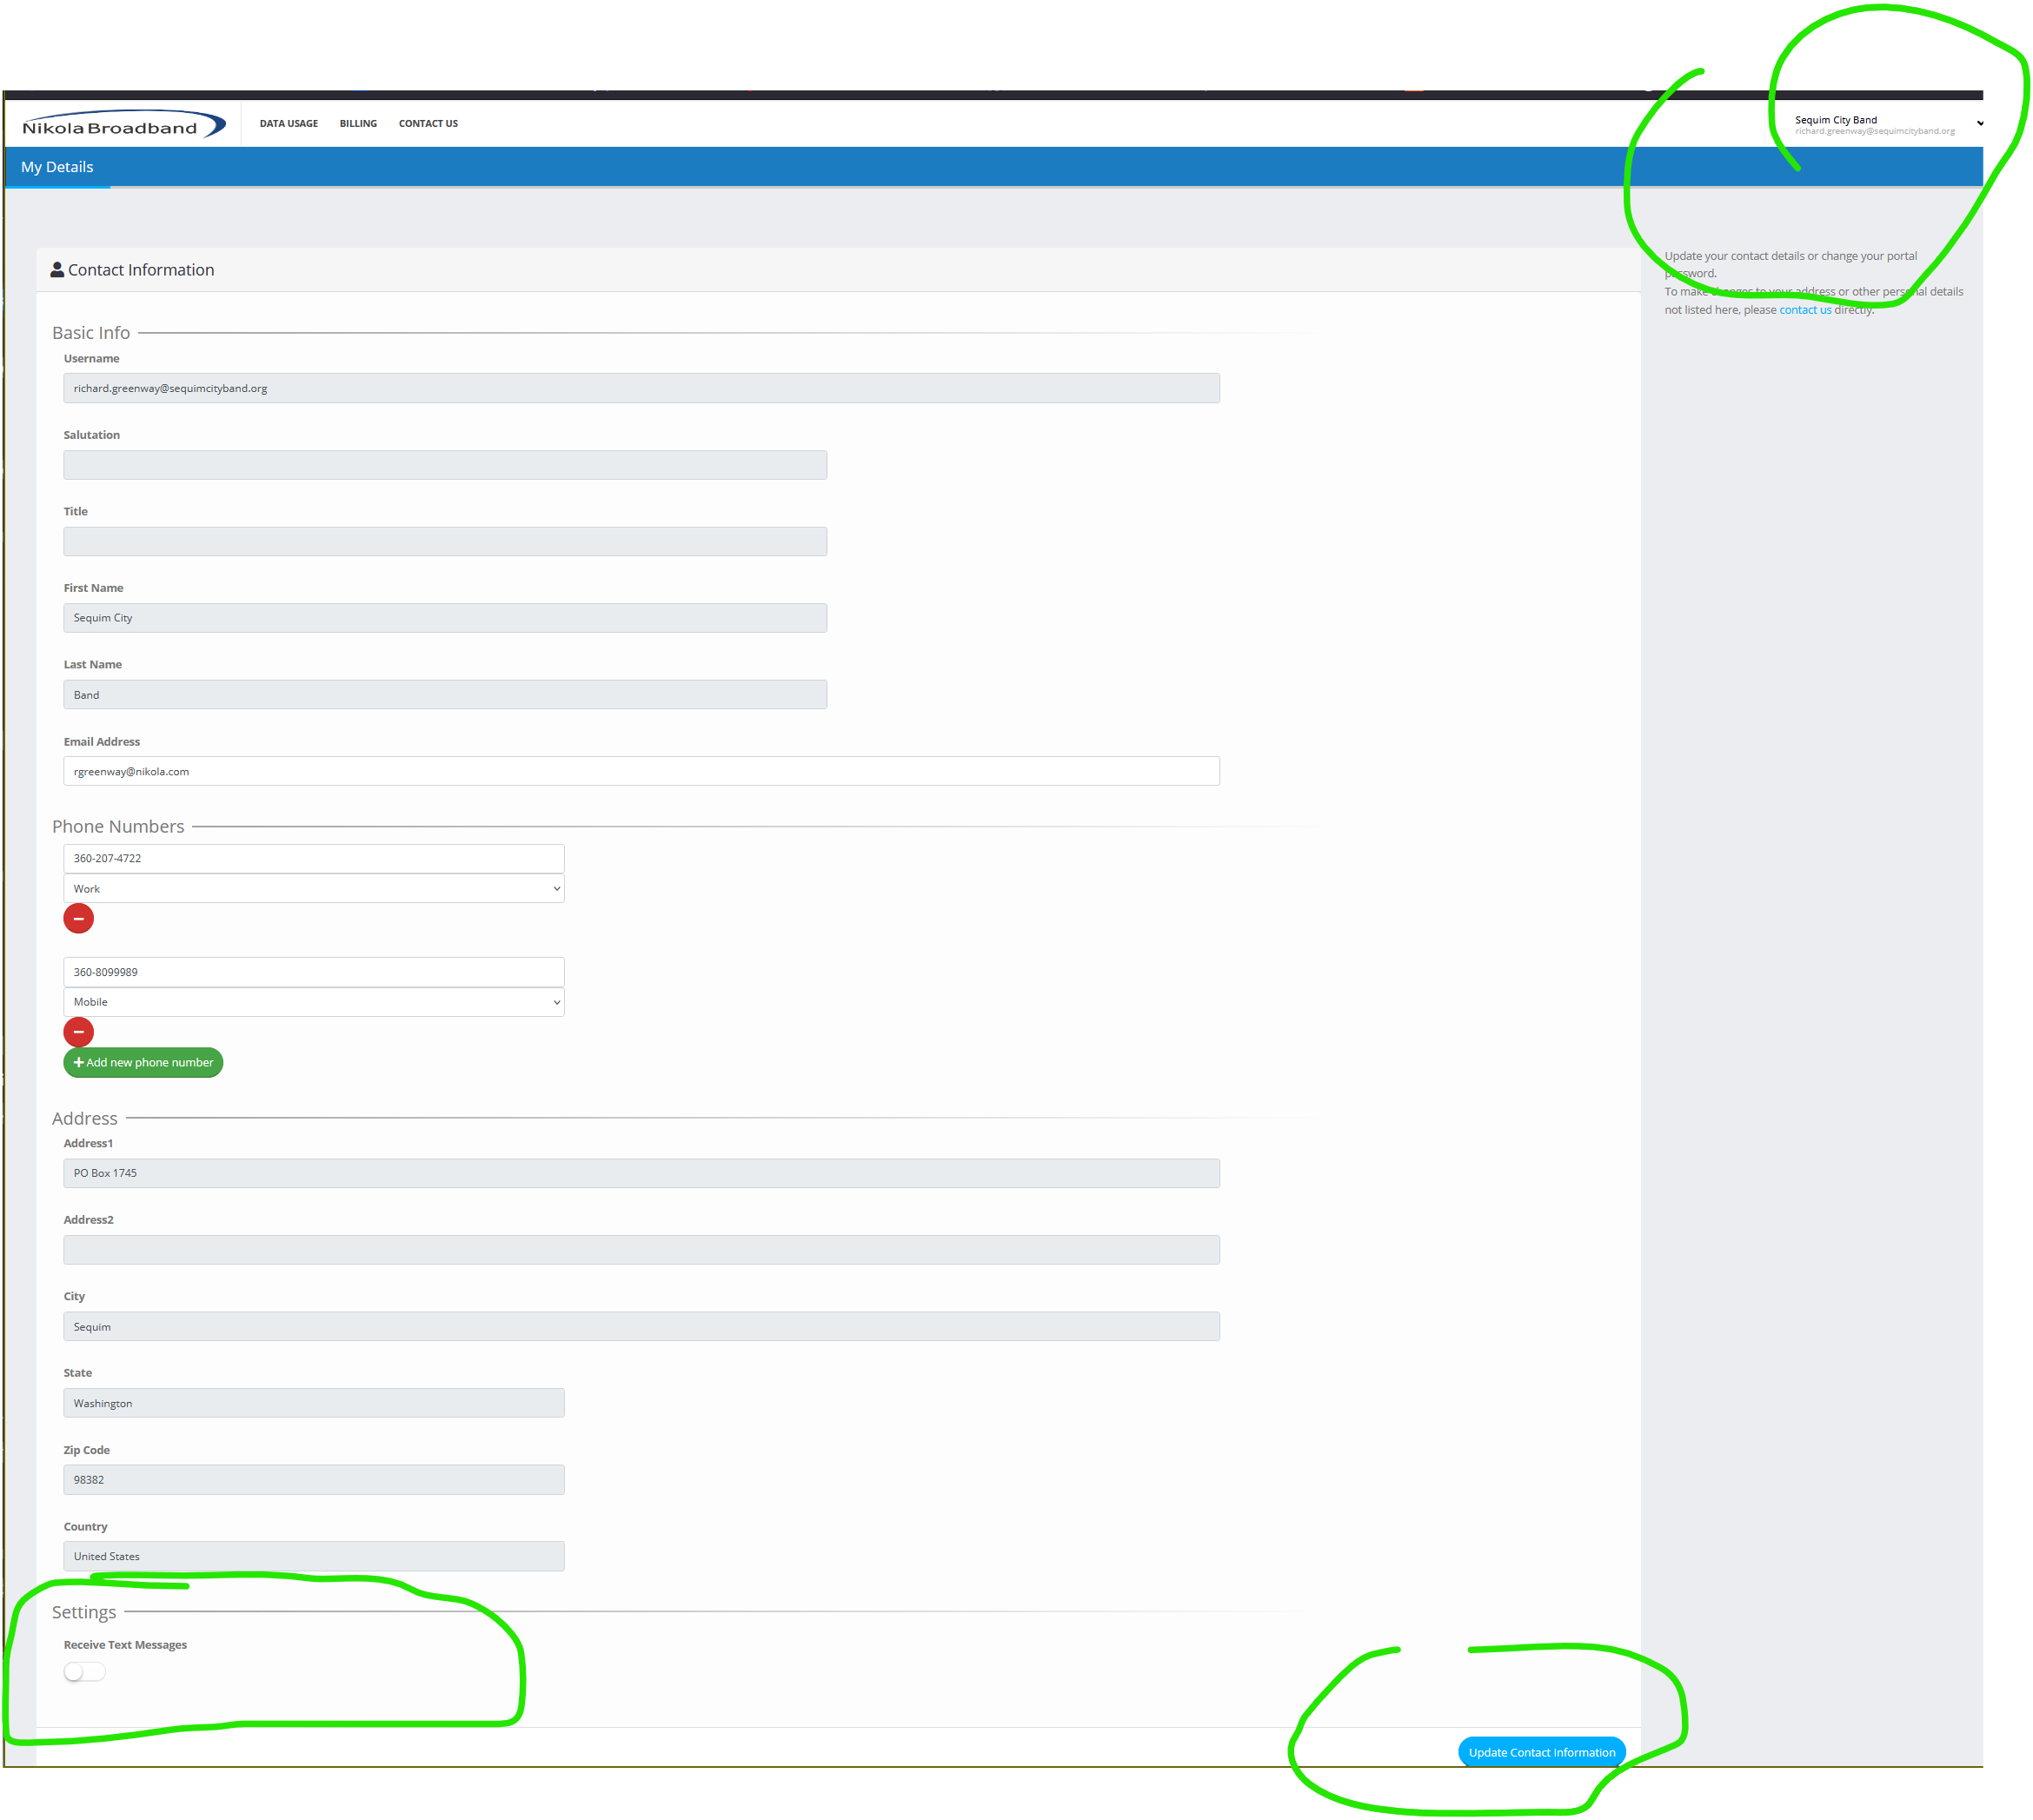Click Add new phone number button
The image size is (2033, 1820).
coord(143,1062)
